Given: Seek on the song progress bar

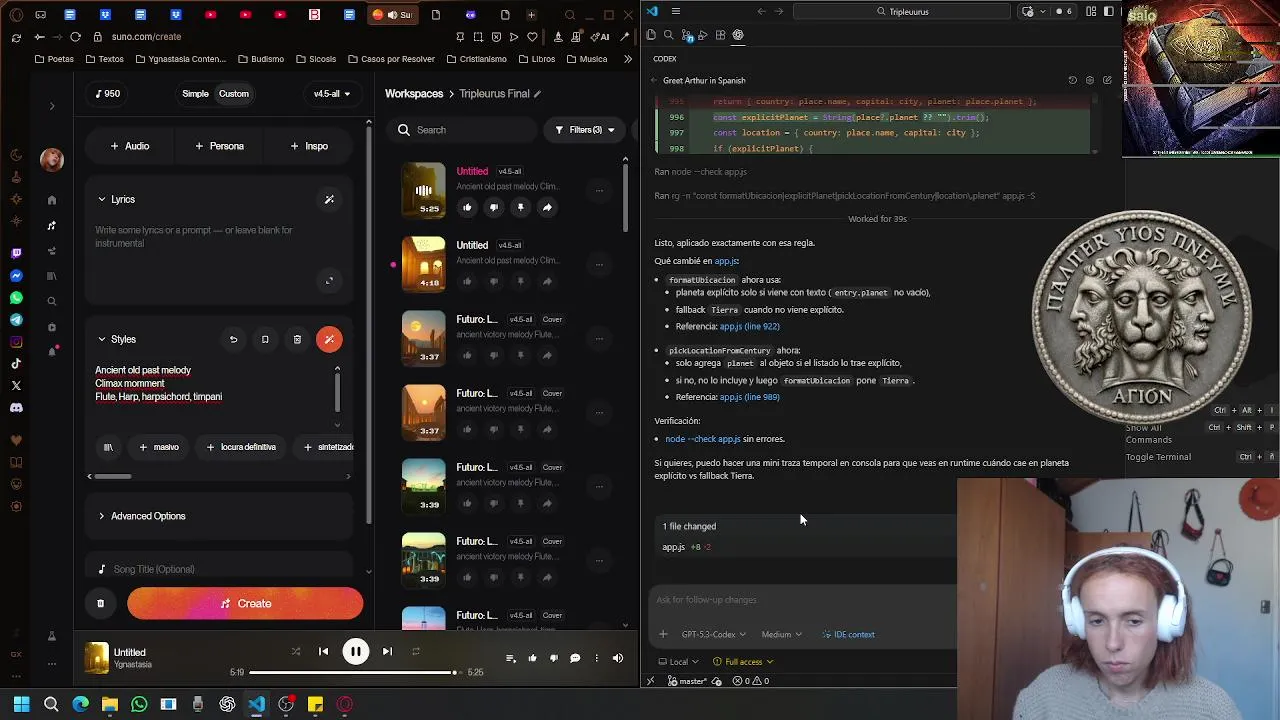Looking at the screenshot, I should [354, 672].
